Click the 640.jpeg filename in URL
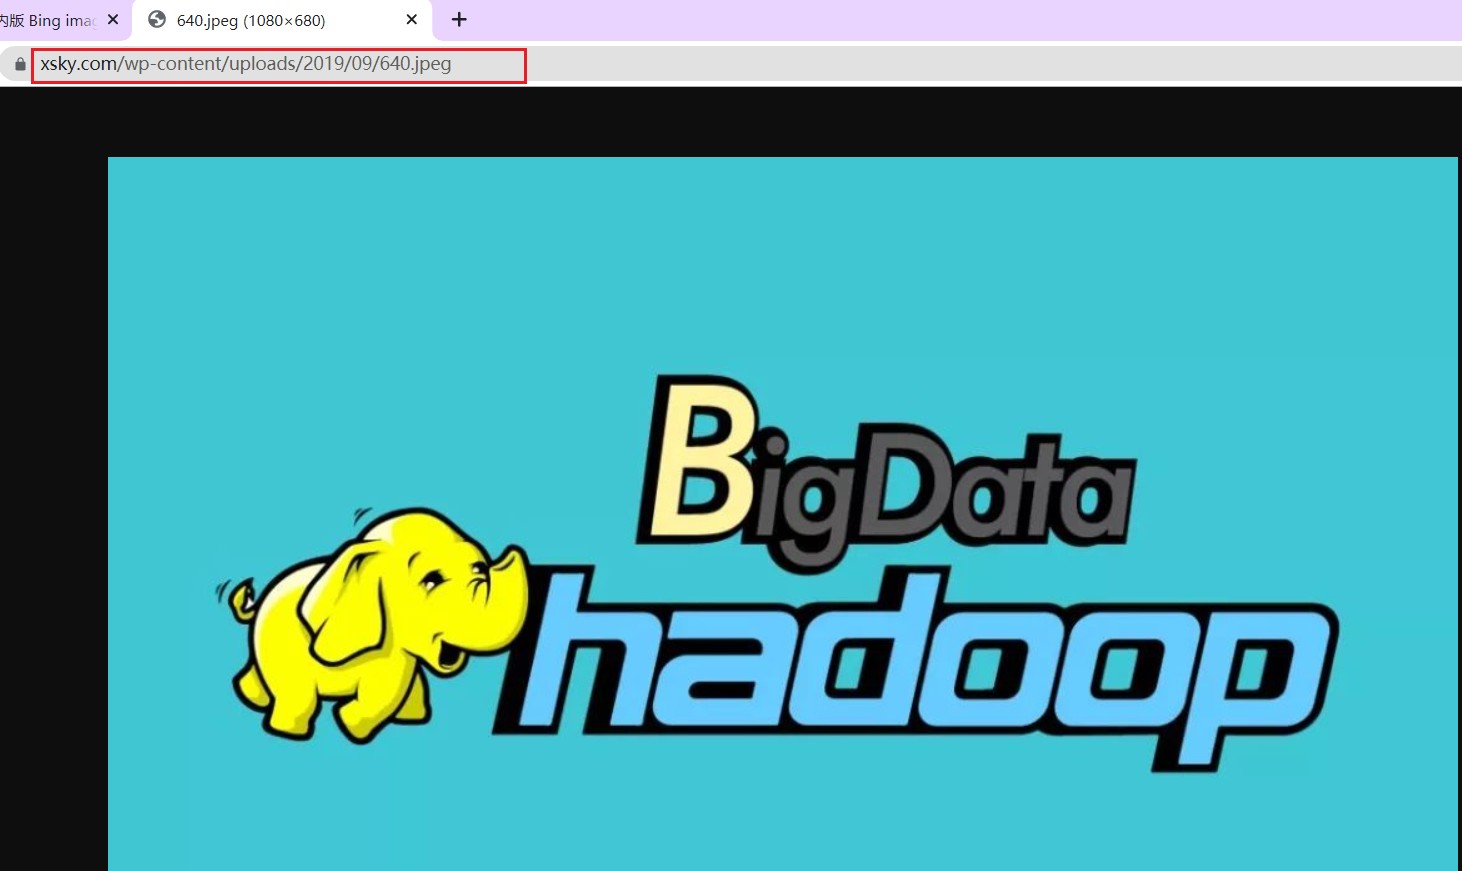The width and height of the screenshot is (1462, 871). pos(415,64)
